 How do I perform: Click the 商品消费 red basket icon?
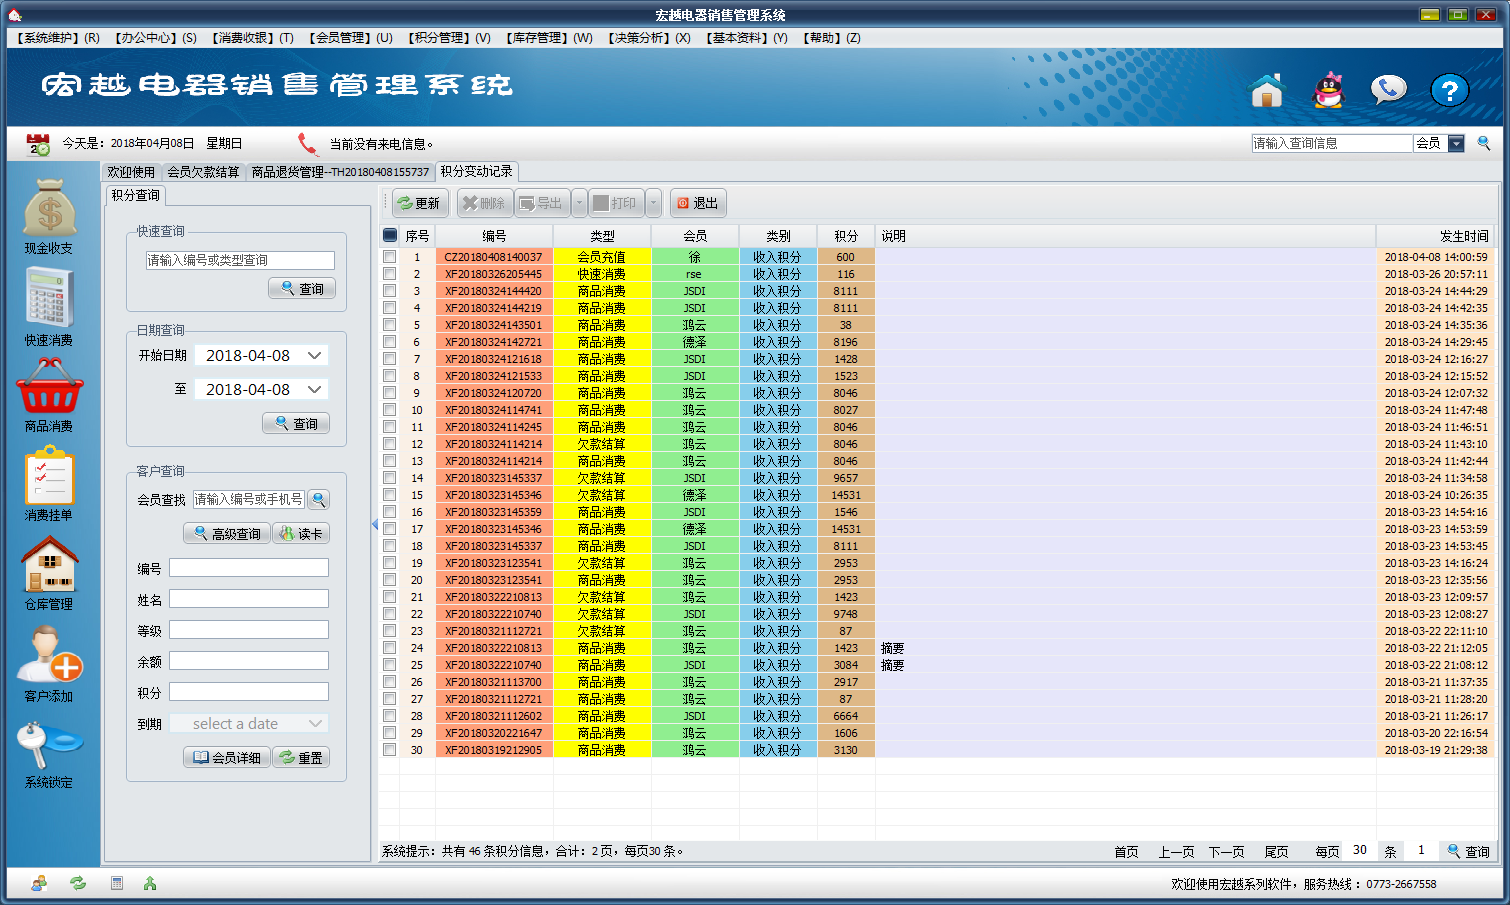tap(49, 387)
